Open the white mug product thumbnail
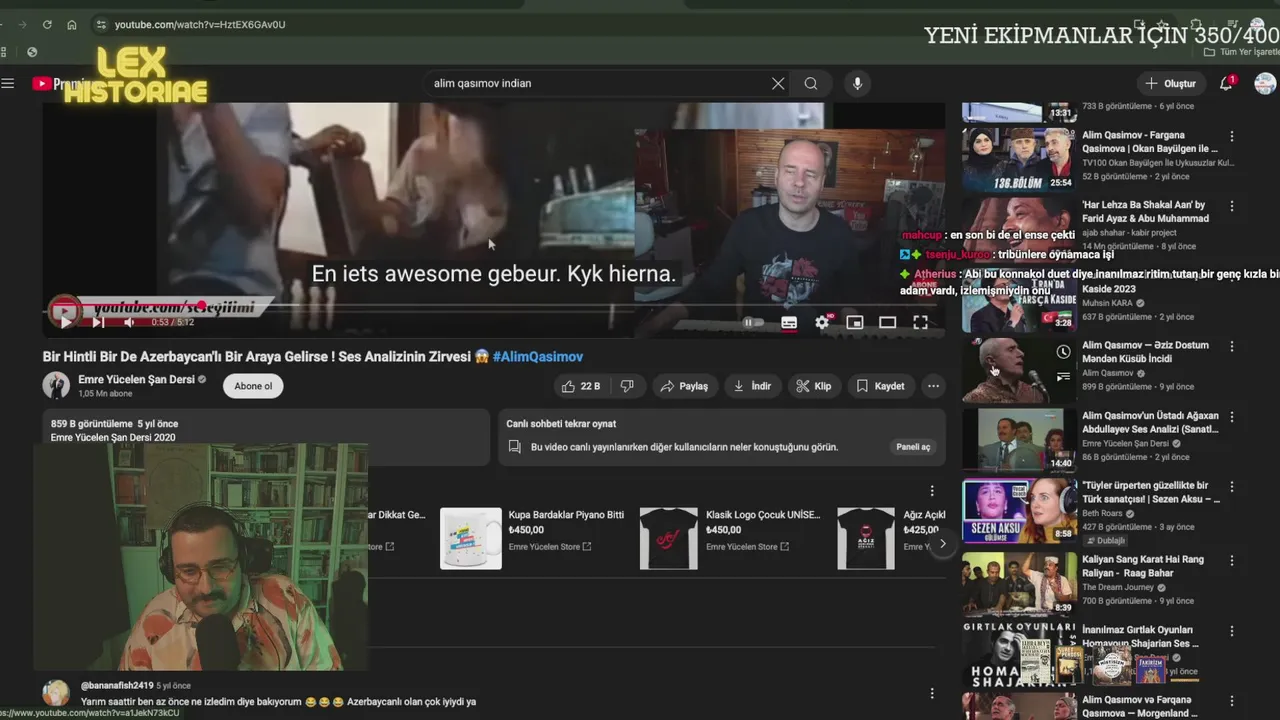1280x720 pixels. point(471,538)
